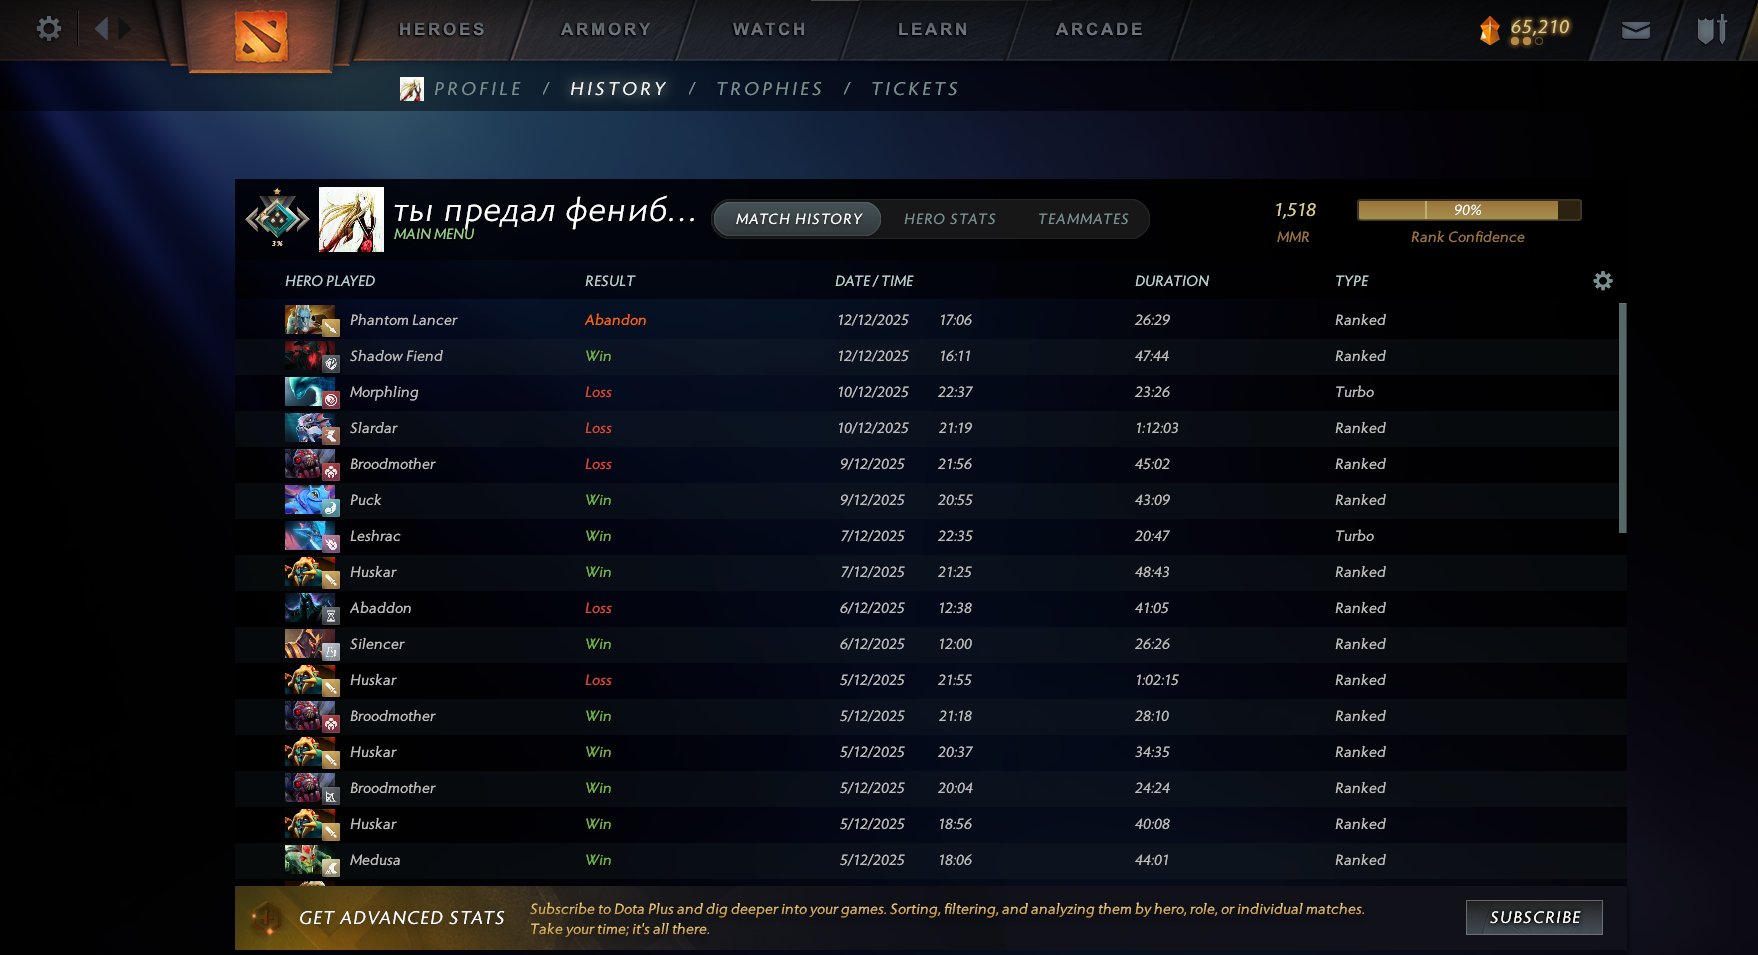Click the back navigation arrow
This screenshot has width=1758, height=955.
(101, 28)
